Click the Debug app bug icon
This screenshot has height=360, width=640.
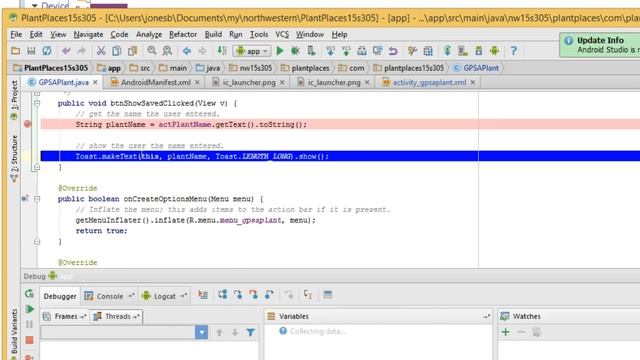pos(295,51)
